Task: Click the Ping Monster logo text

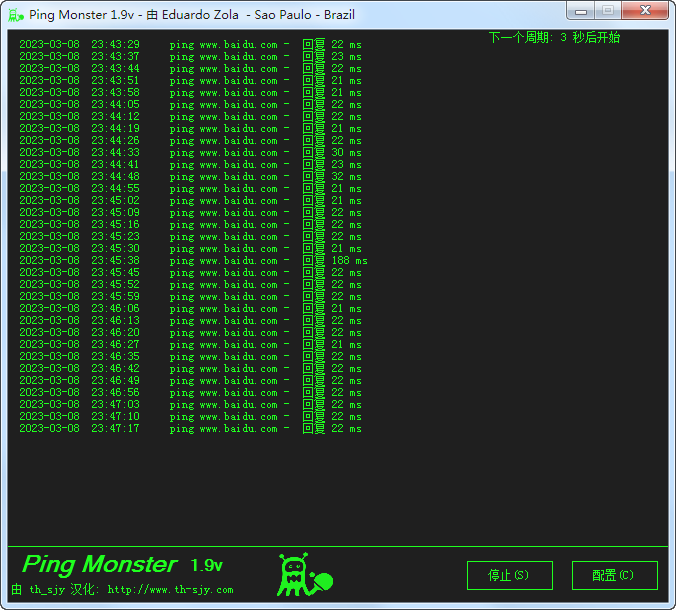Action: [x=99, y=565]
